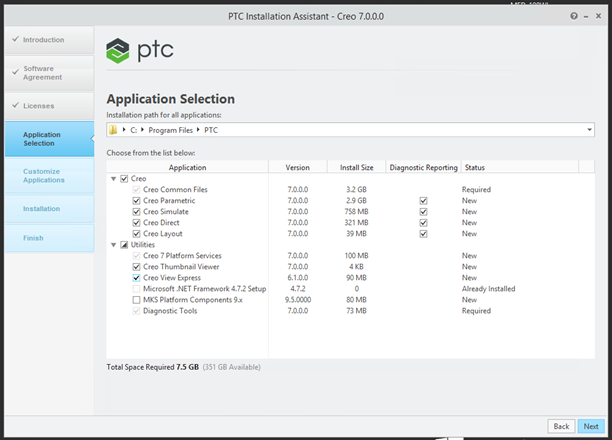This screenshot has height=440, width=612.
Task: Select the Diagnostic Tools row
Action: pos(350,311)
